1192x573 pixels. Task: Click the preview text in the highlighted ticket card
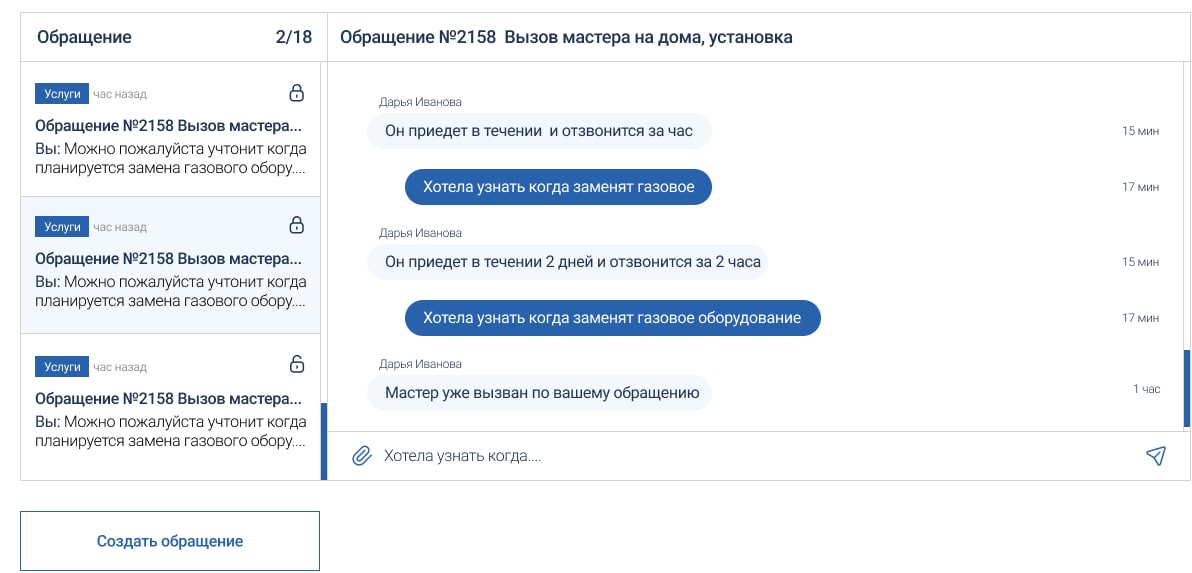click(171, 291)
